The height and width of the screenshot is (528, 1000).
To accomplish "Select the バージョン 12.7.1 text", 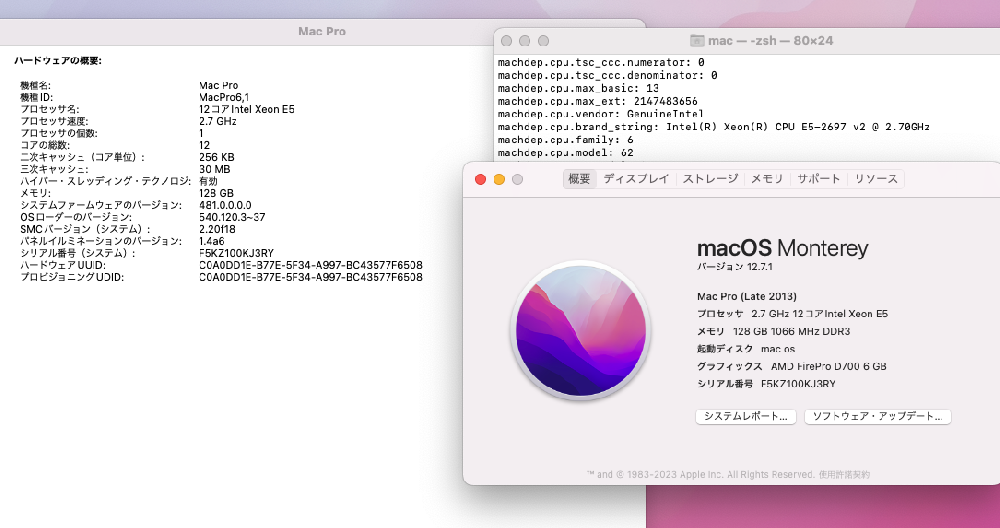I will point(735,267).
